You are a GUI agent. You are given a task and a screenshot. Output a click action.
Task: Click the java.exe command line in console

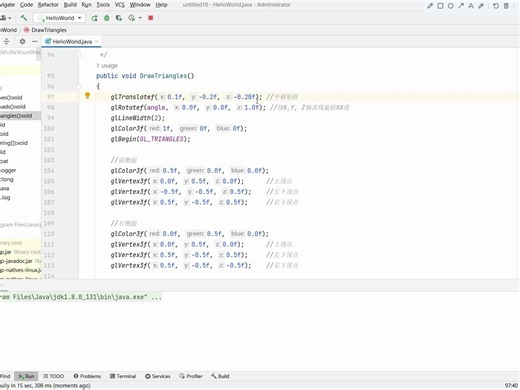point(81,297)
